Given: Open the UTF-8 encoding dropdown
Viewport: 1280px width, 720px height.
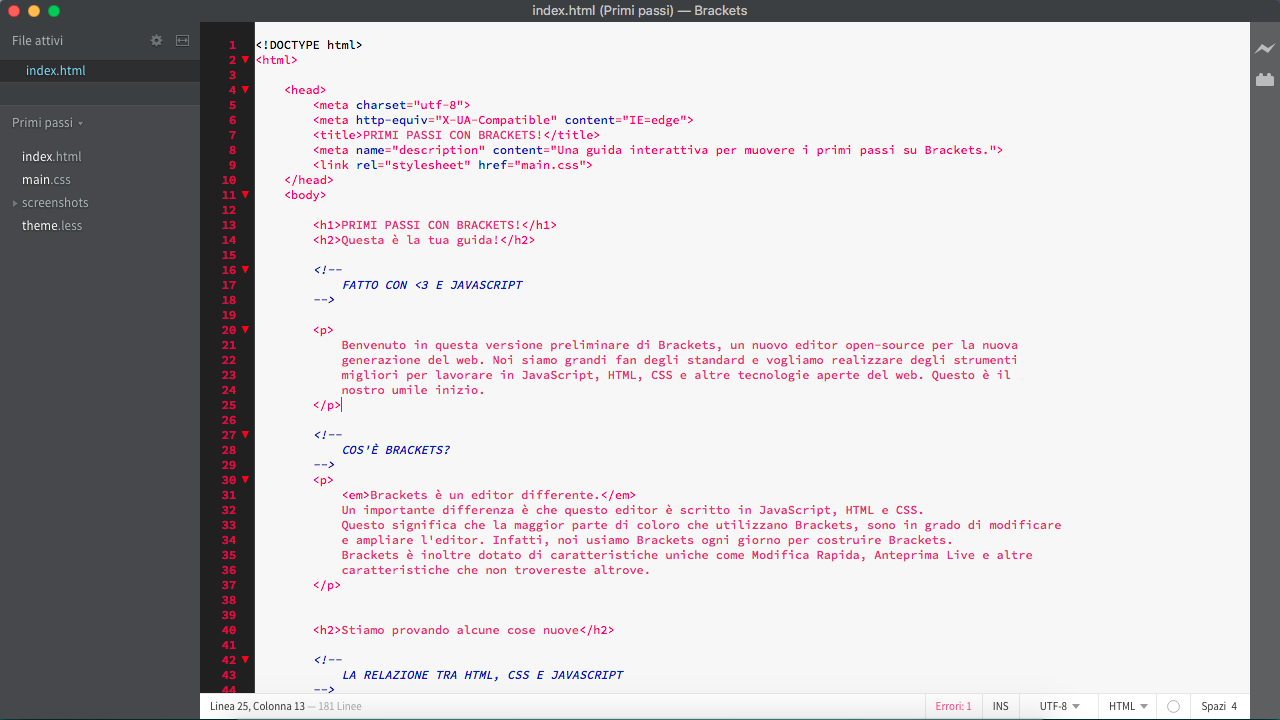Looking at the screenshot, I should point(1059,706).
